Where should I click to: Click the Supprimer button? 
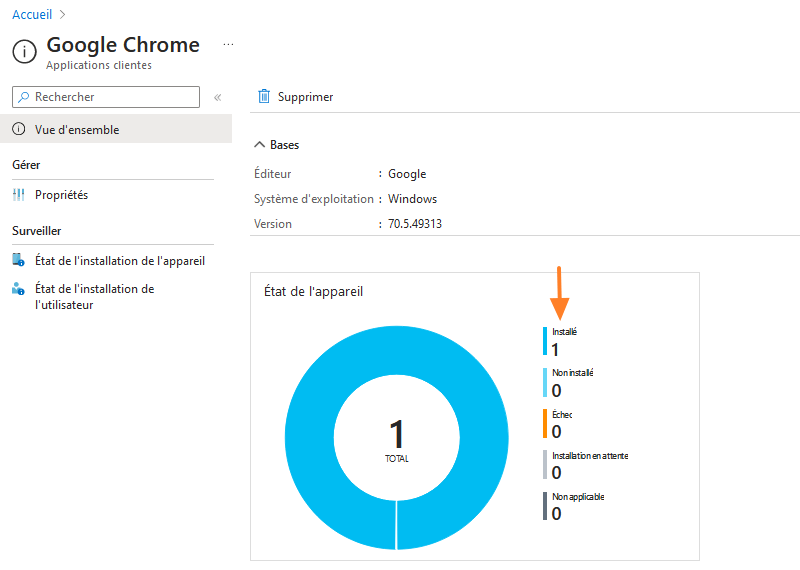click(295, 96)
